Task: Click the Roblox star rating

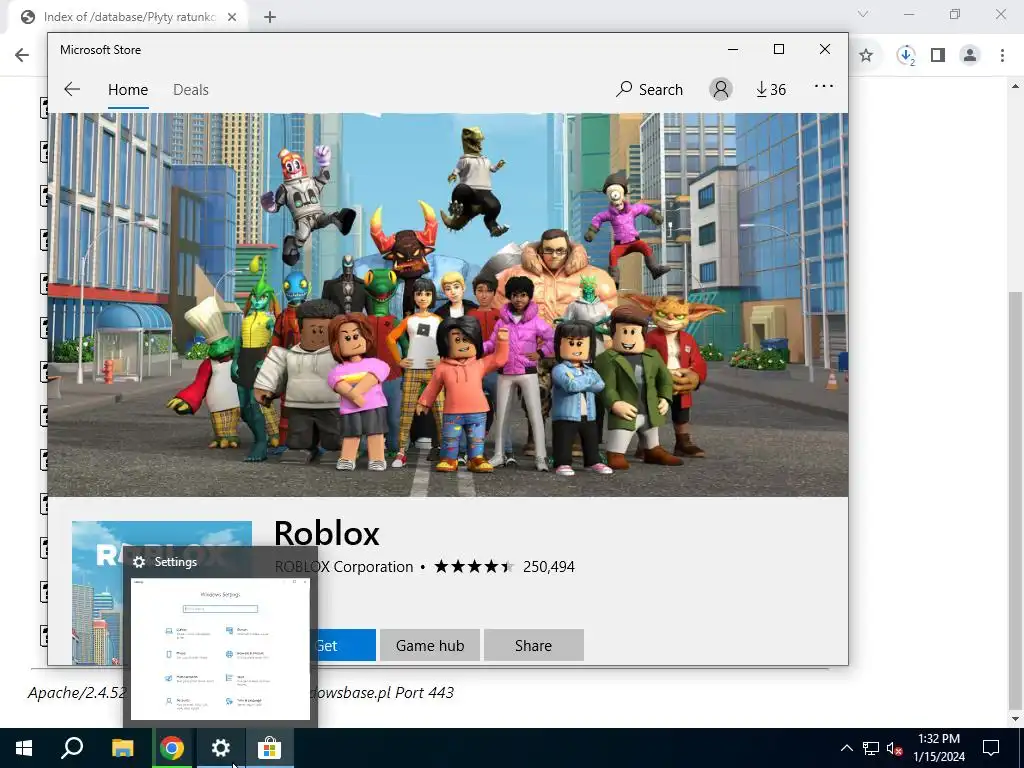Action: pos(474,567)
